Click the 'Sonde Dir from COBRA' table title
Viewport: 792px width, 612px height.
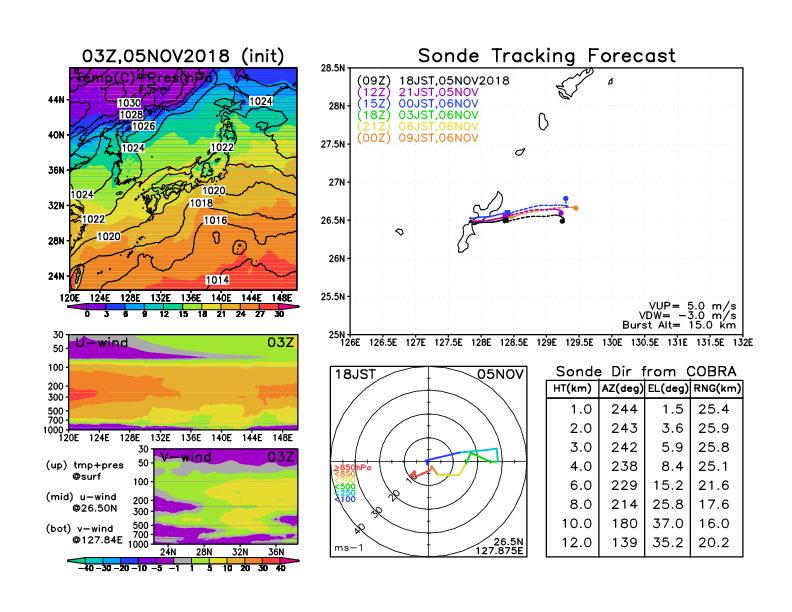[x=646, y=372]
